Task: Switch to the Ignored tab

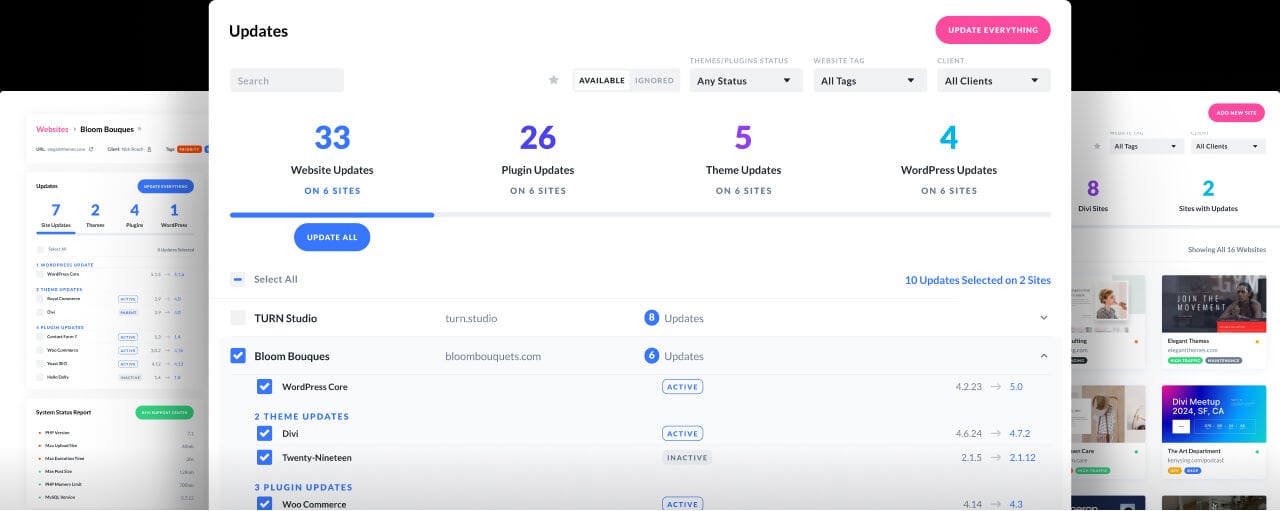Action: pos(654,81)
